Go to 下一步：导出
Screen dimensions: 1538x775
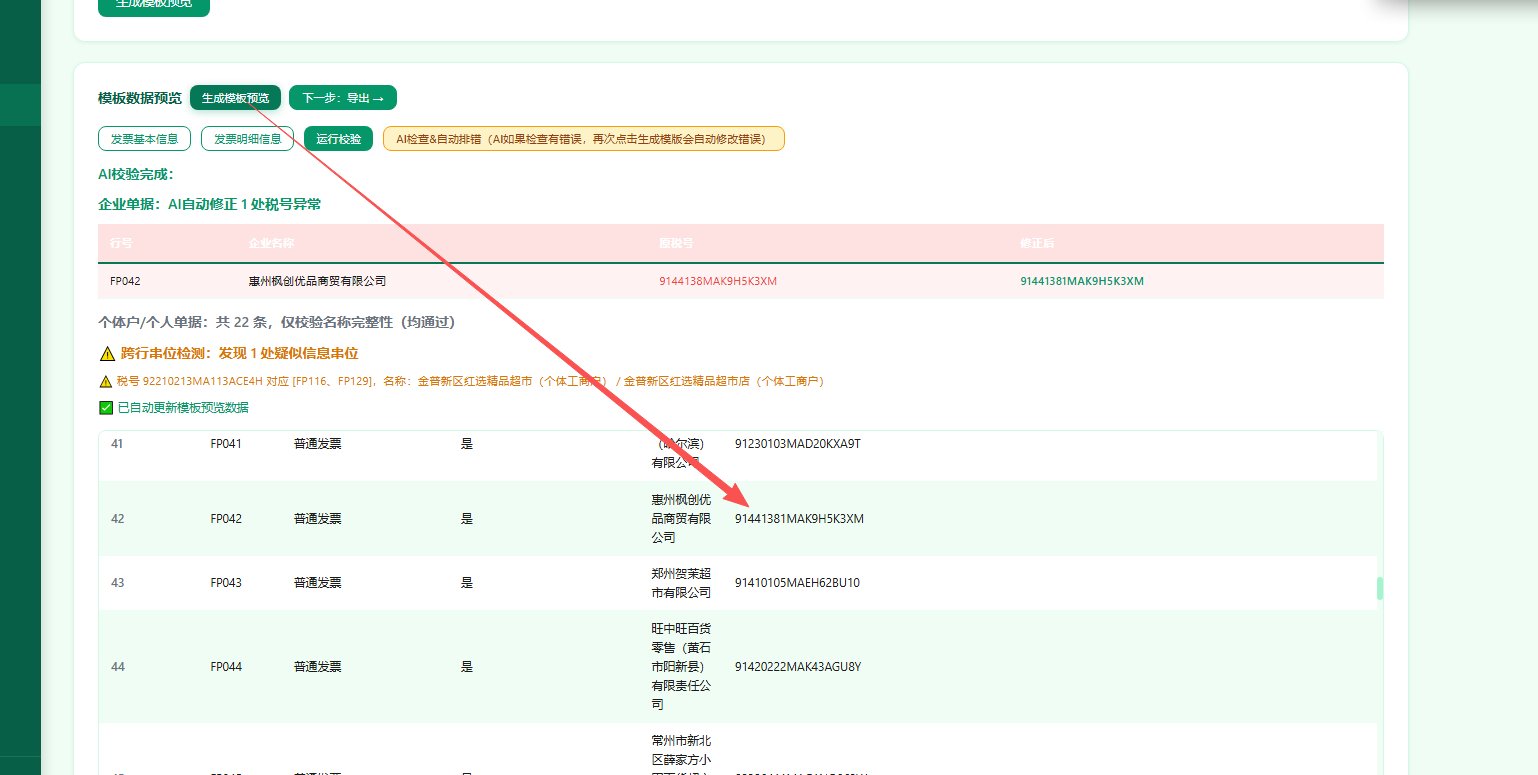tap(343, 98)
